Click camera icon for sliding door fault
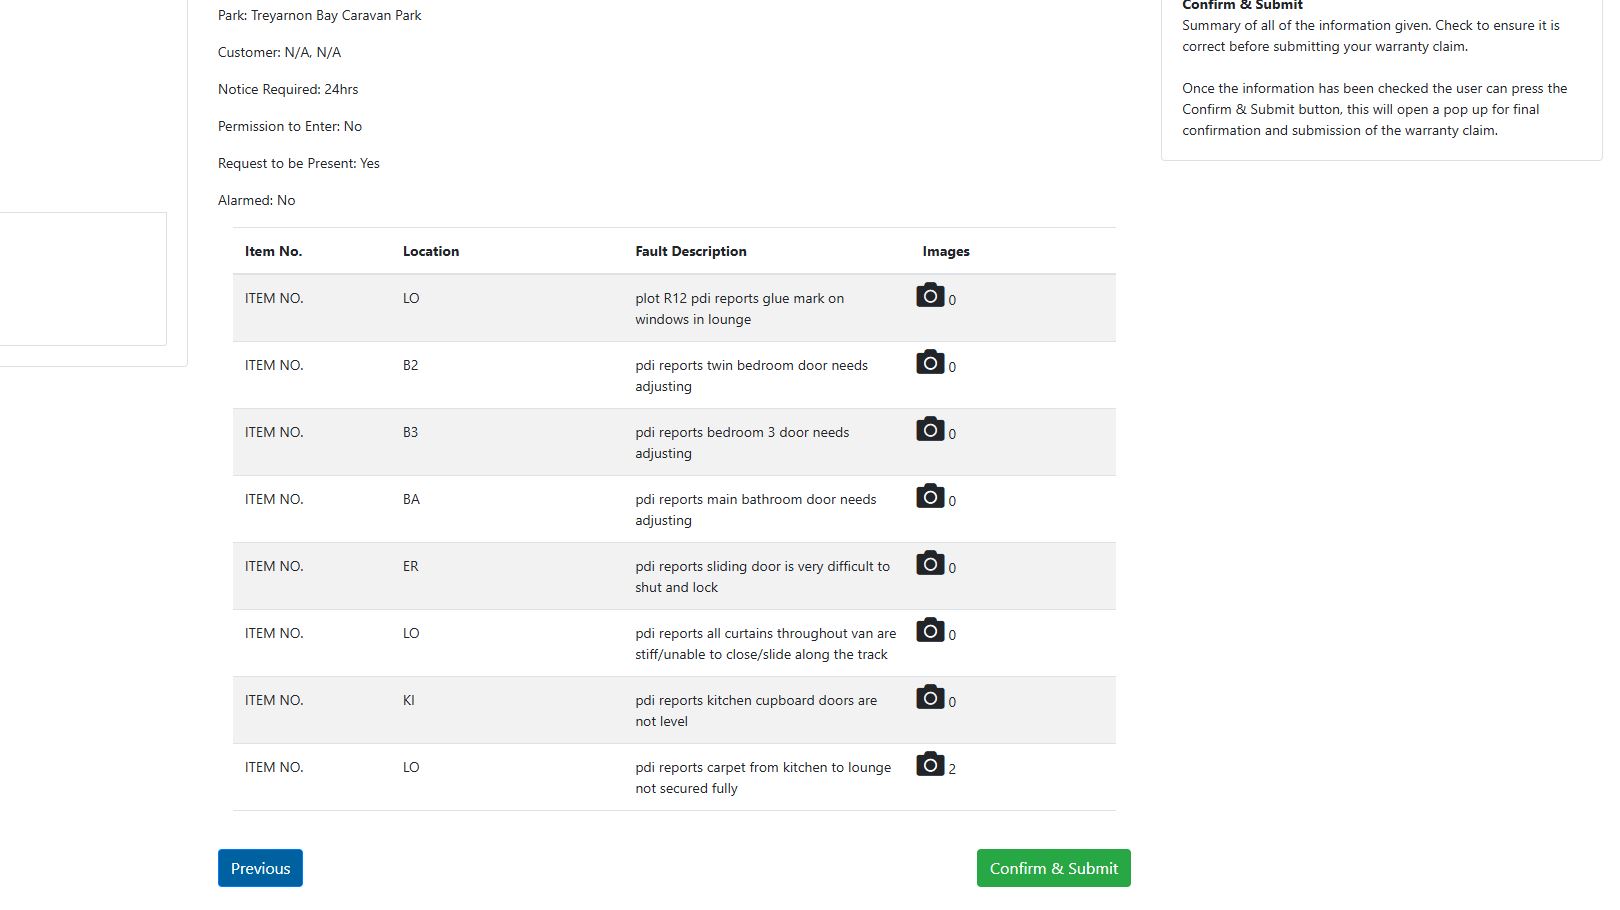1620x910 pixels. tap(930, 564)
